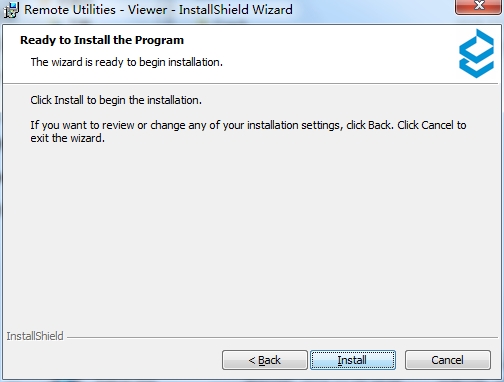Click the word 'Back' in the instruction paragraph
Image resolution: width=504 pixels, height=382 pixels.
380,125
